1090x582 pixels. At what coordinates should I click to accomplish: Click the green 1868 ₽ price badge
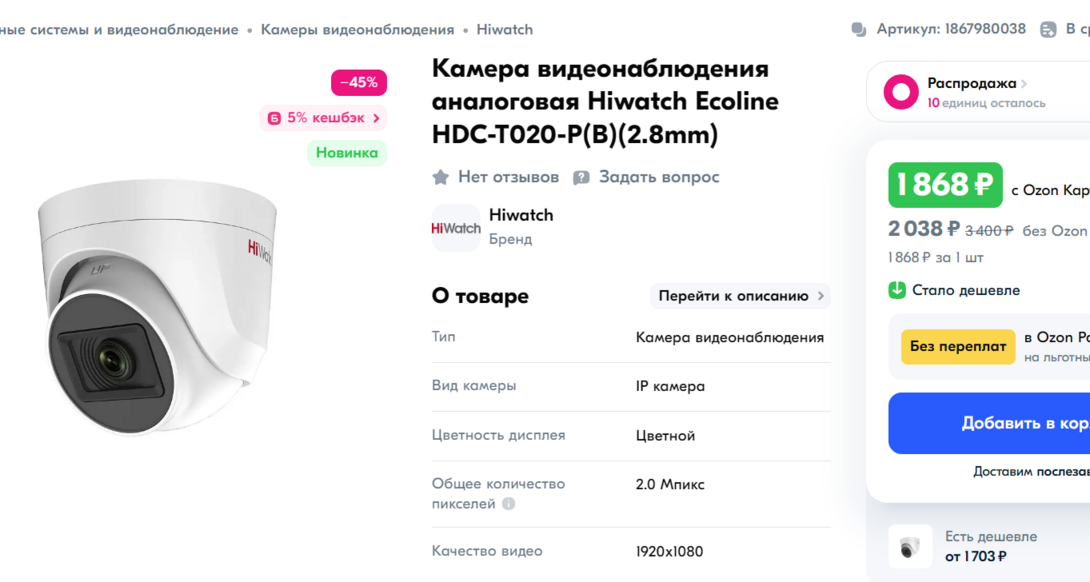click(x=945, y=185)
